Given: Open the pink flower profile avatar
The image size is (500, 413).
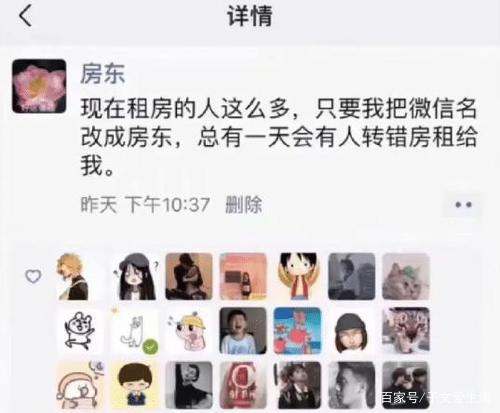Looking at the screenshot, I should click(39, 86).
